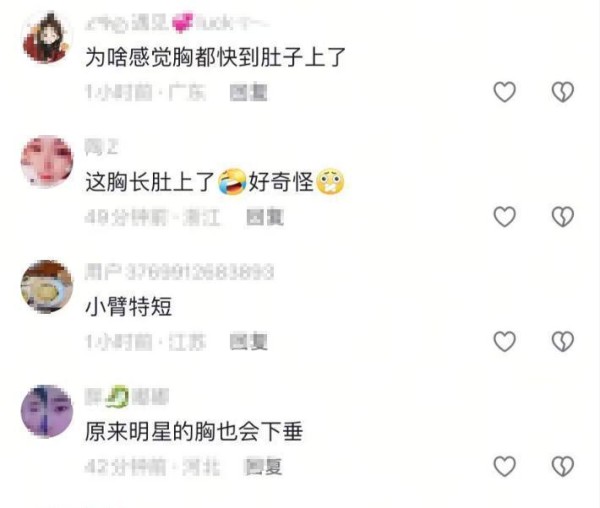Open food-photo avatar of 小臂特短 commenter
The height and width of the screenshot is (508, 600).
[x=47, y=286]
